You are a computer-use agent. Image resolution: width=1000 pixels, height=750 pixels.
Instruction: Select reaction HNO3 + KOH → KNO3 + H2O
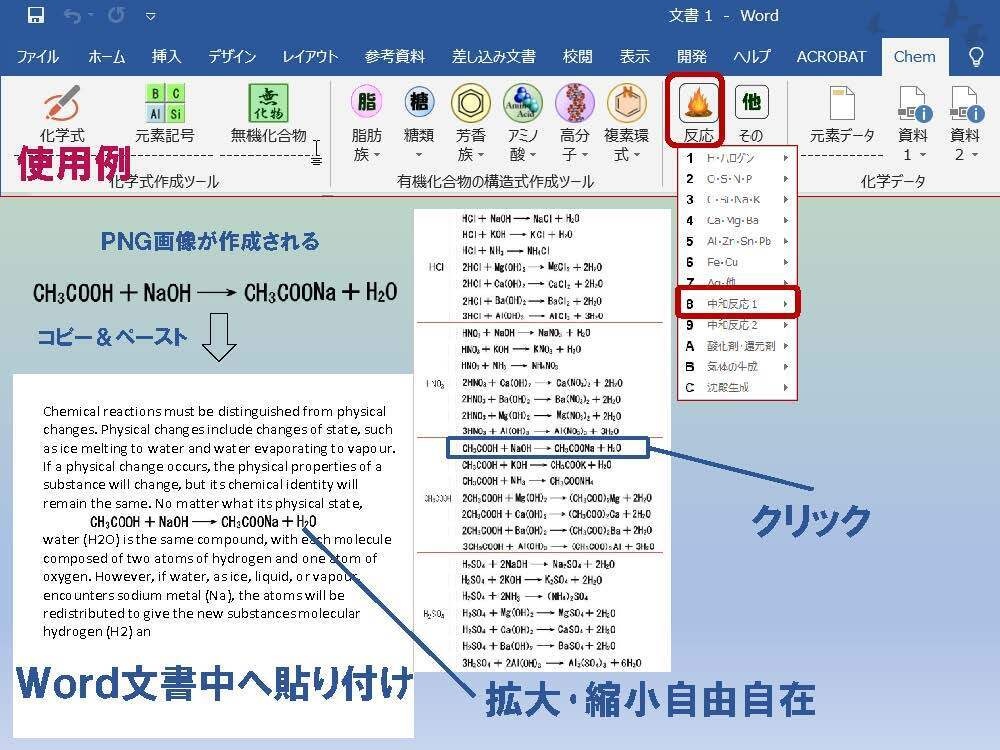click(521, 349)
